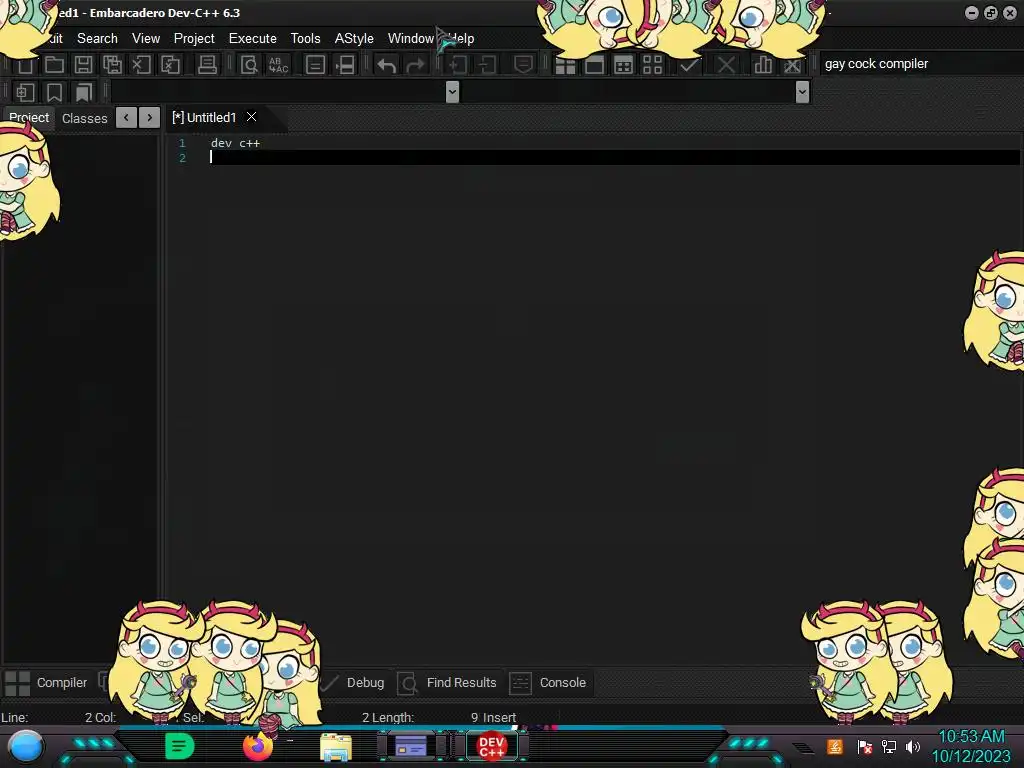Viewport: 1024px width, 768px height.
Task: Click the Dev-C++ taskbar icon
Action: click(x=492, y=746)
